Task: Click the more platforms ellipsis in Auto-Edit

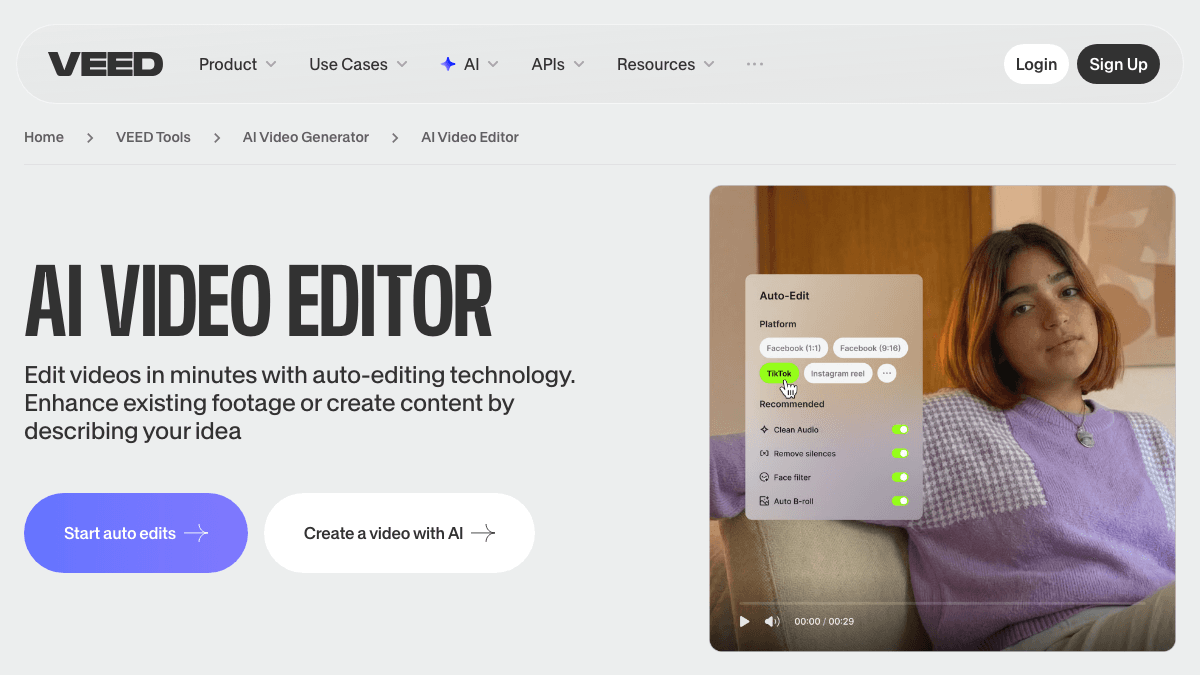Action: [887, 373]
